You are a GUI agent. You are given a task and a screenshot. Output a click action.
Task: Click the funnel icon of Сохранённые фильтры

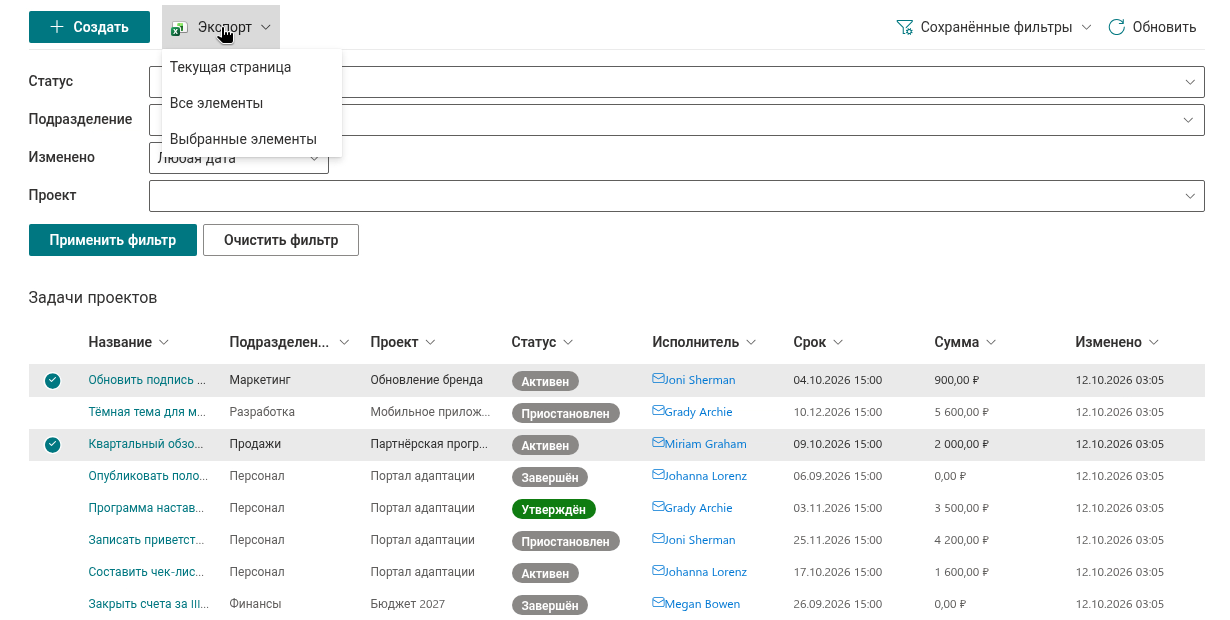pos(904,27)
